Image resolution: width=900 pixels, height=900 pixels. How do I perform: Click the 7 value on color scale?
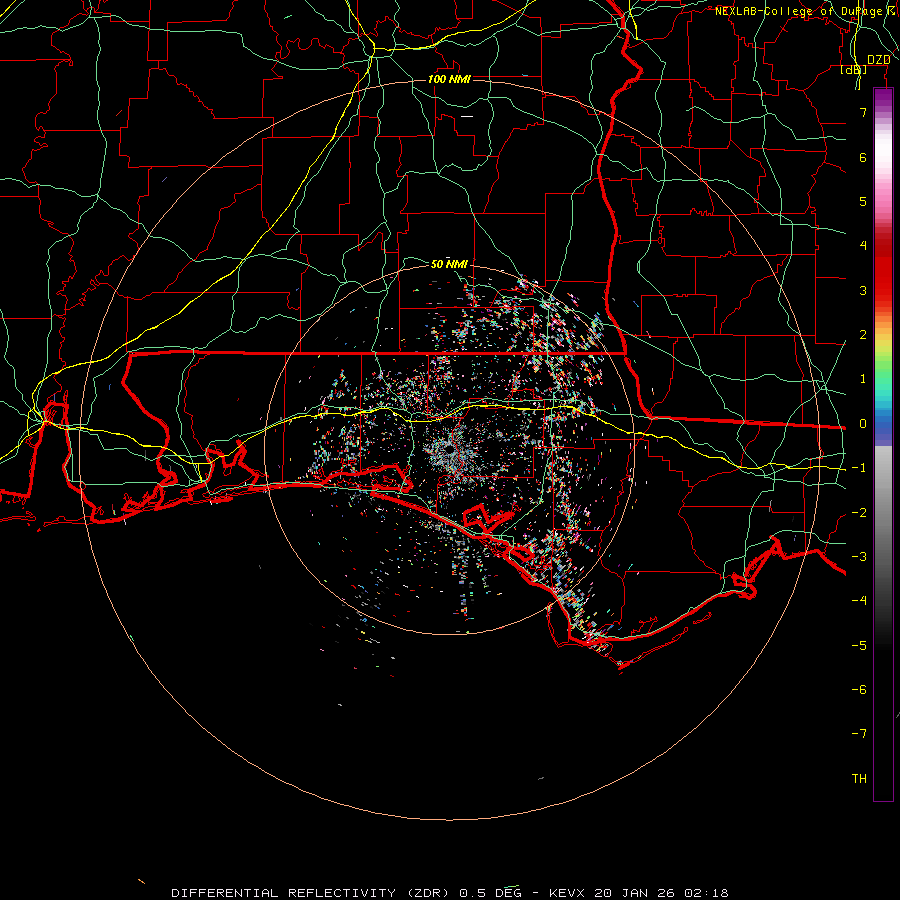(x=863, y=112)
